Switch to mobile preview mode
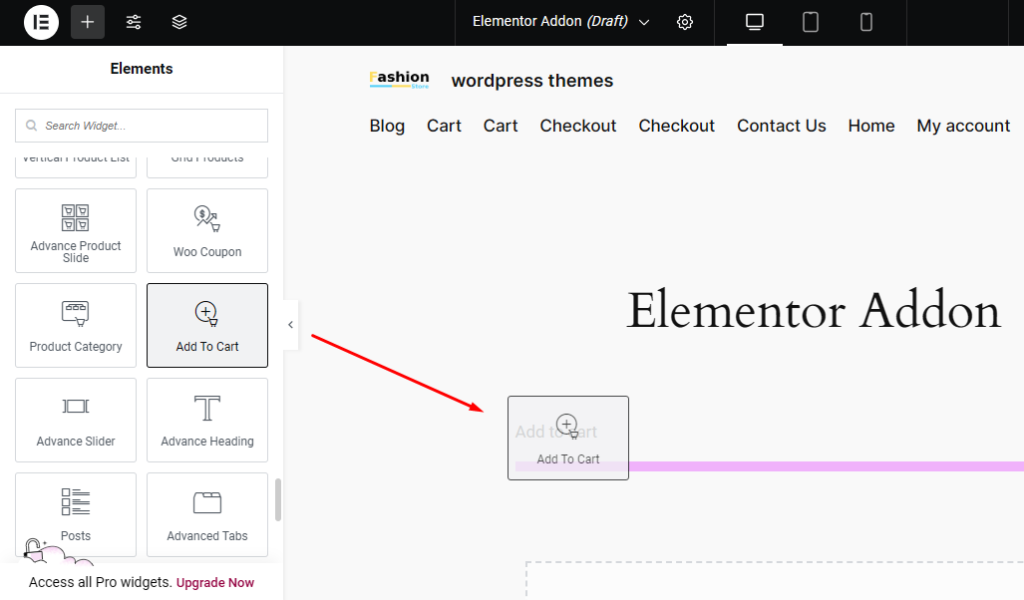 pyautogui.click(x=866, y=22)
